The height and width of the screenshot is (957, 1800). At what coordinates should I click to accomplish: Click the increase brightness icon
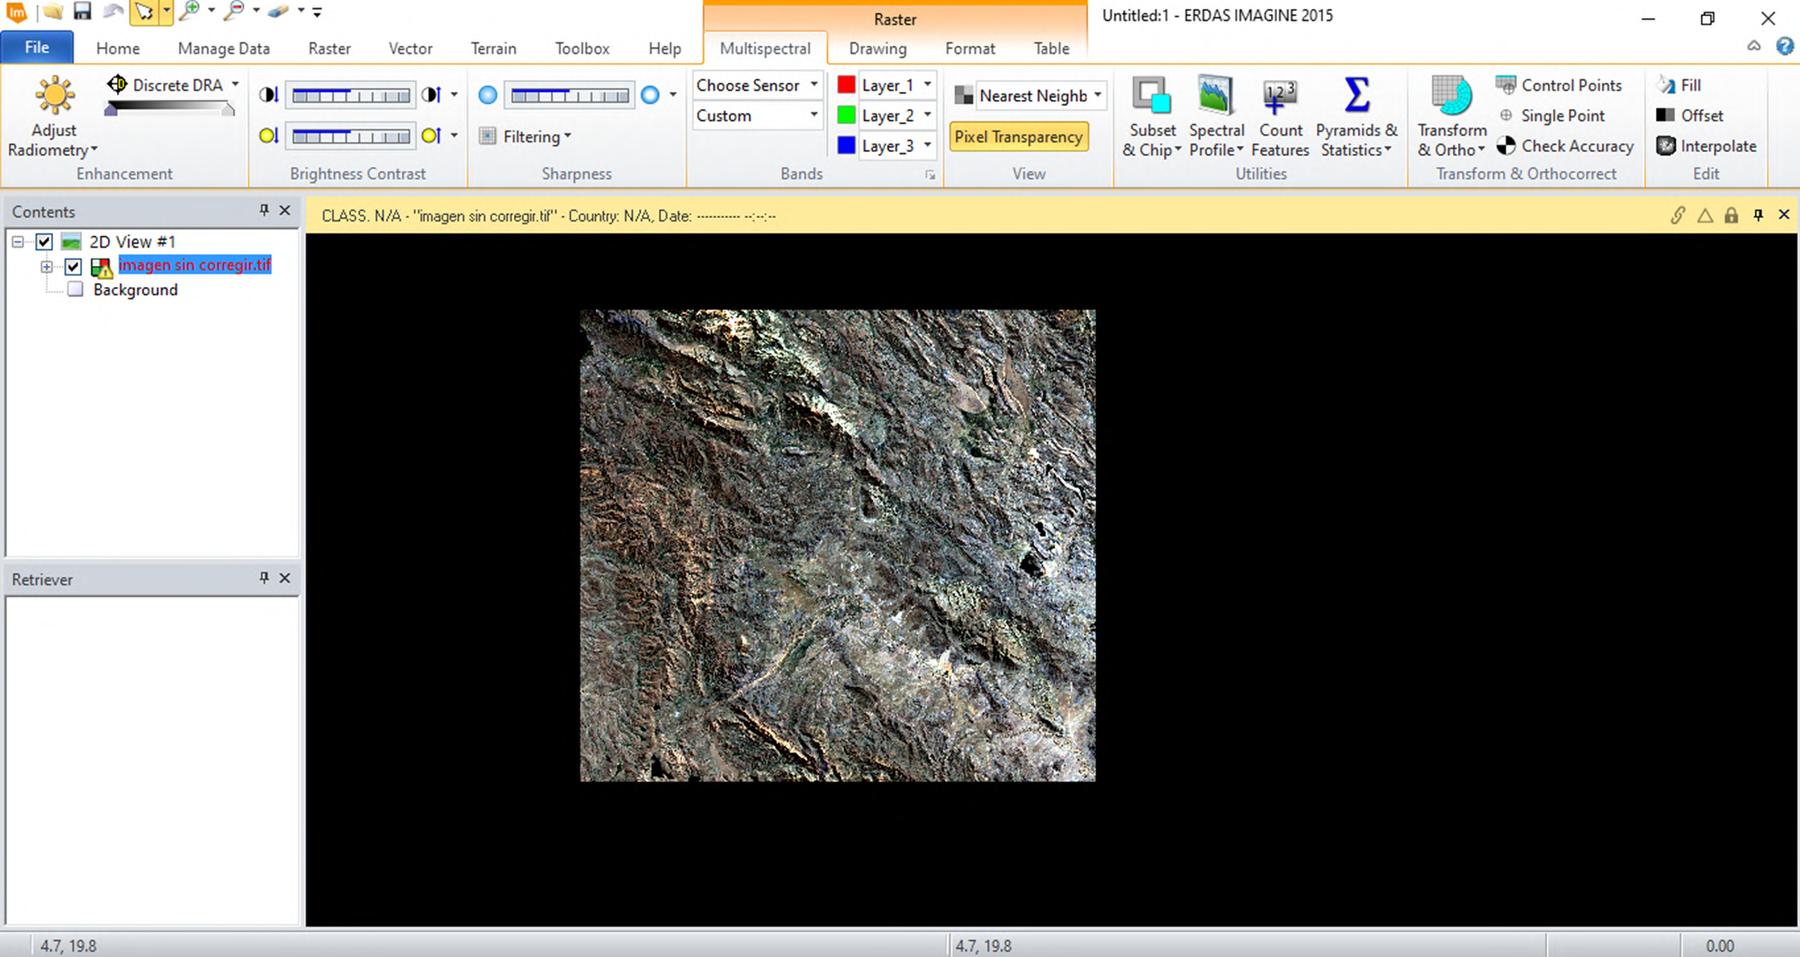tap(431, 136)
